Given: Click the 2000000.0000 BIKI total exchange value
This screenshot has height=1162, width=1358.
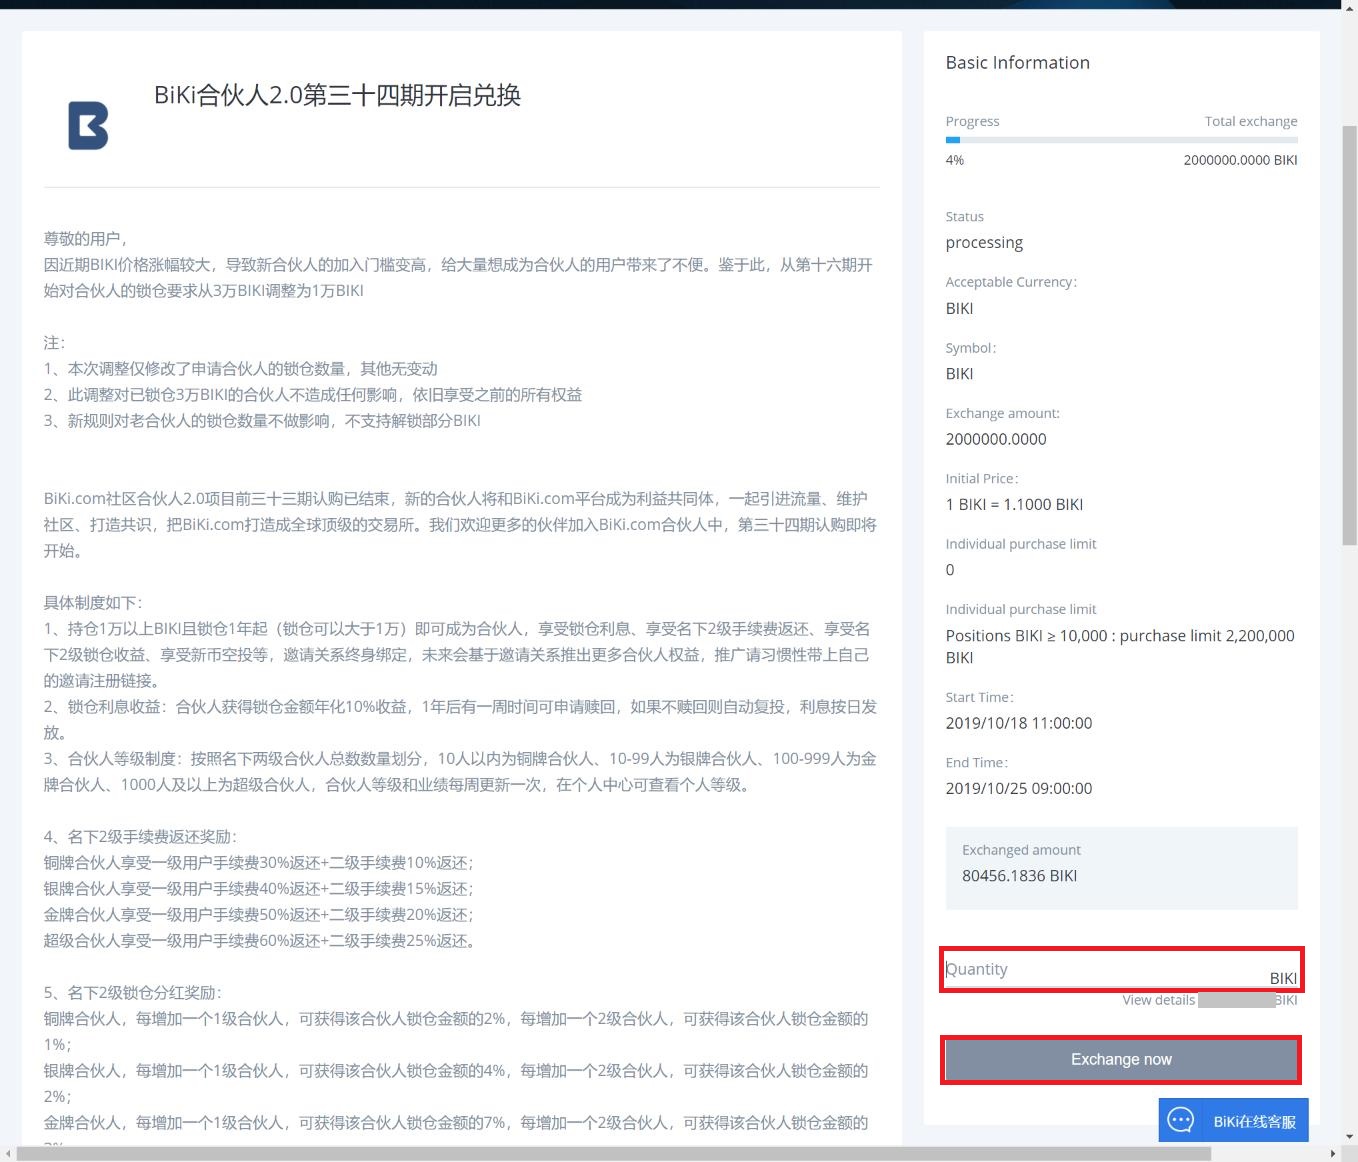Looking at the screenshot, I should pos(1240,160).
